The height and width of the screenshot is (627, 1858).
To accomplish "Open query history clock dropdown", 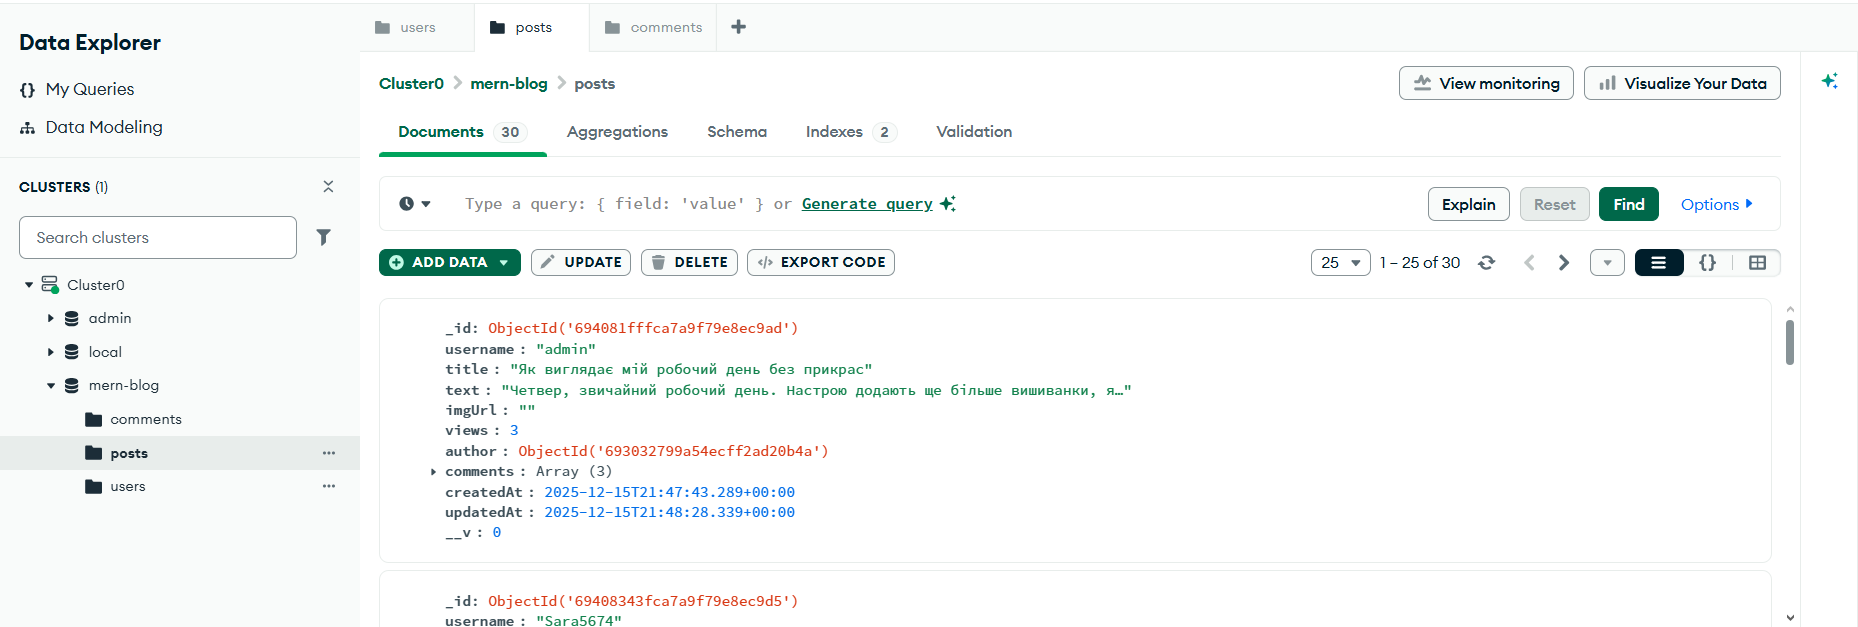I will [x=414, y=204].
